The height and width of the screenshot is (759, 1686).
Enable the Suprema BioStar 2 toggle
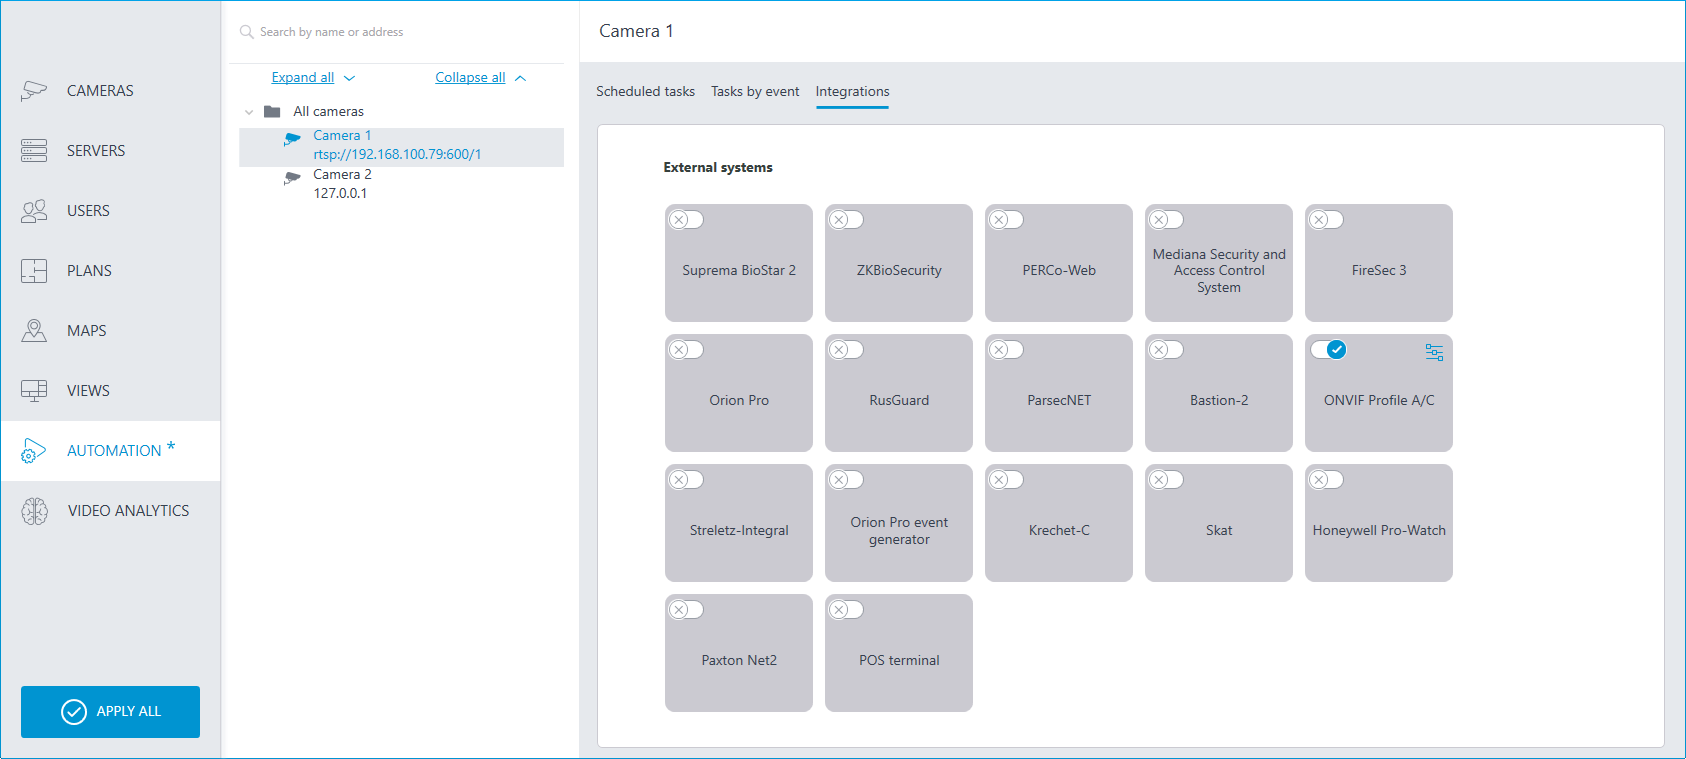pos(687,220)
